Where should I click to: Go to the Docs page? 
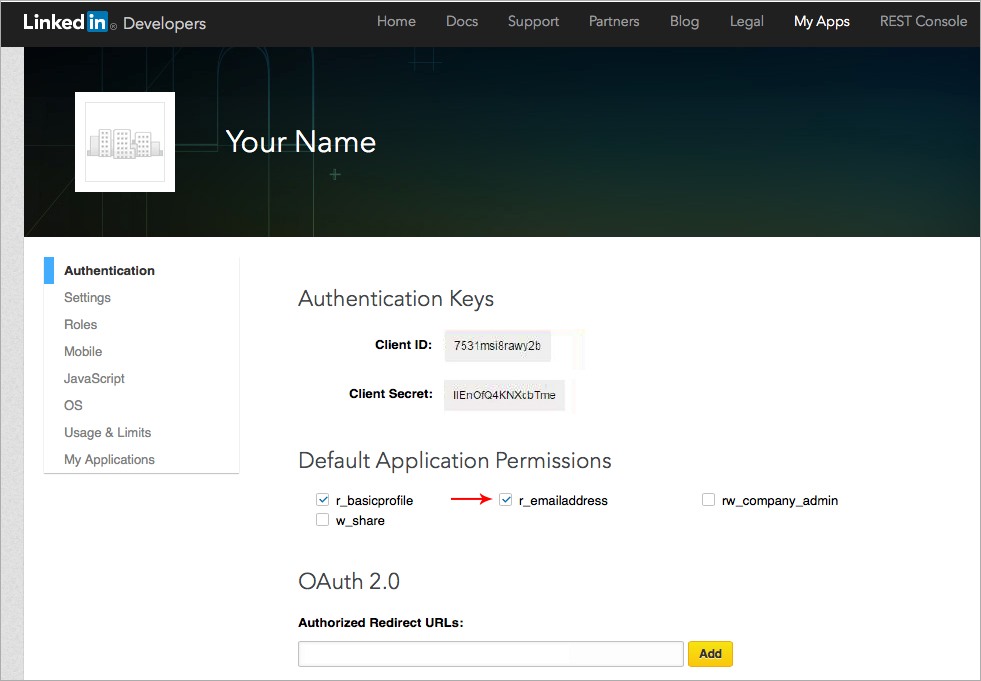pos(462,22)
